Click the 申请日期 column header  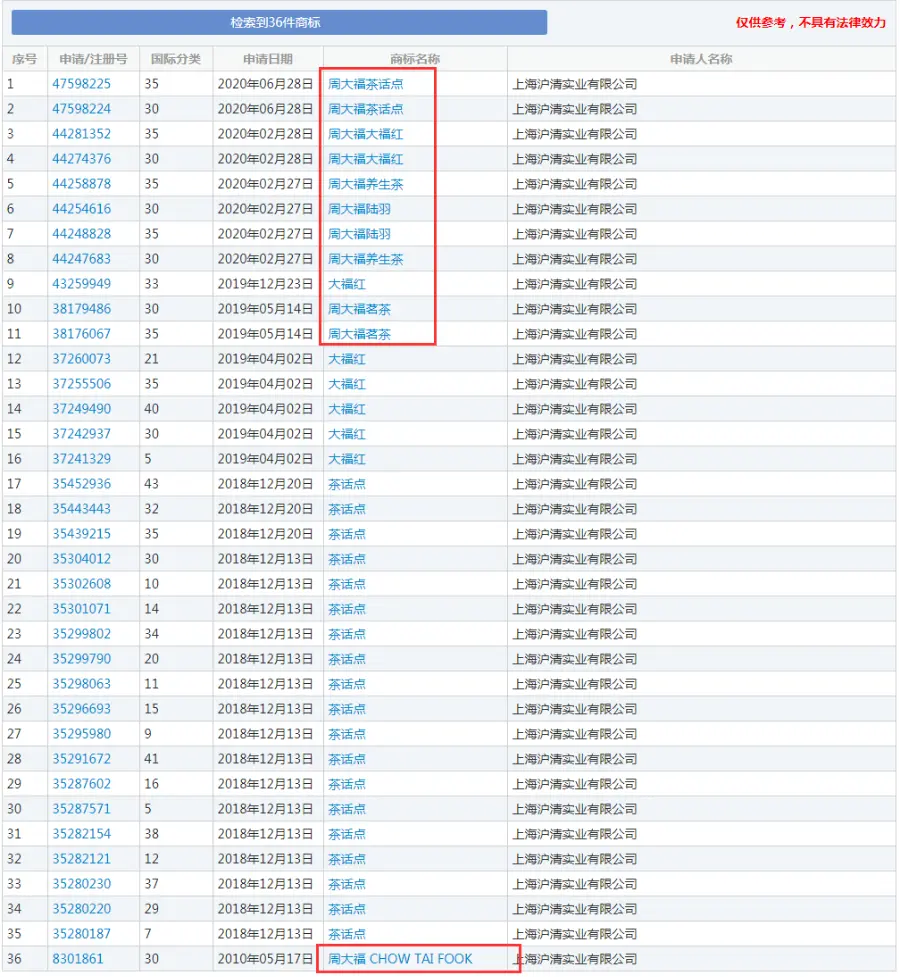[x=268, y=59]
